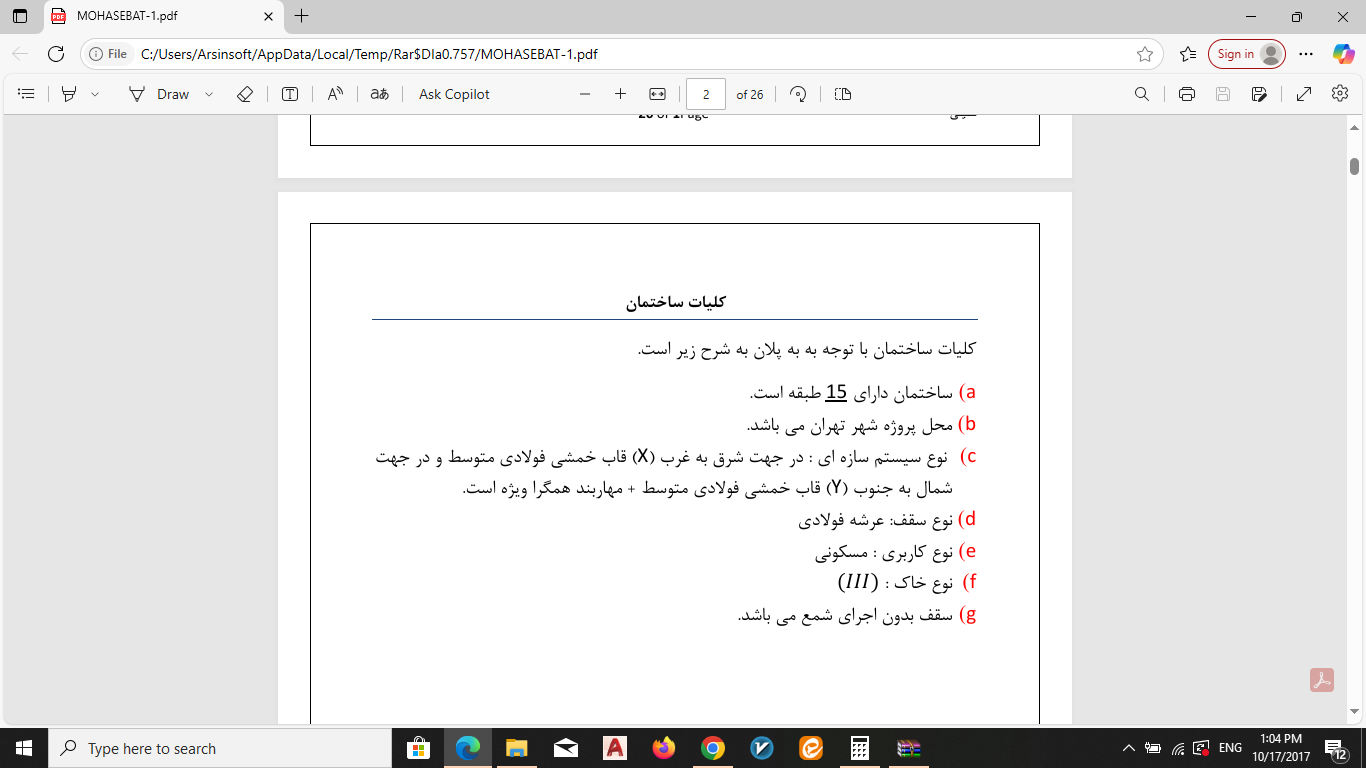Click the Type here to search box

[x=219, y=748]
